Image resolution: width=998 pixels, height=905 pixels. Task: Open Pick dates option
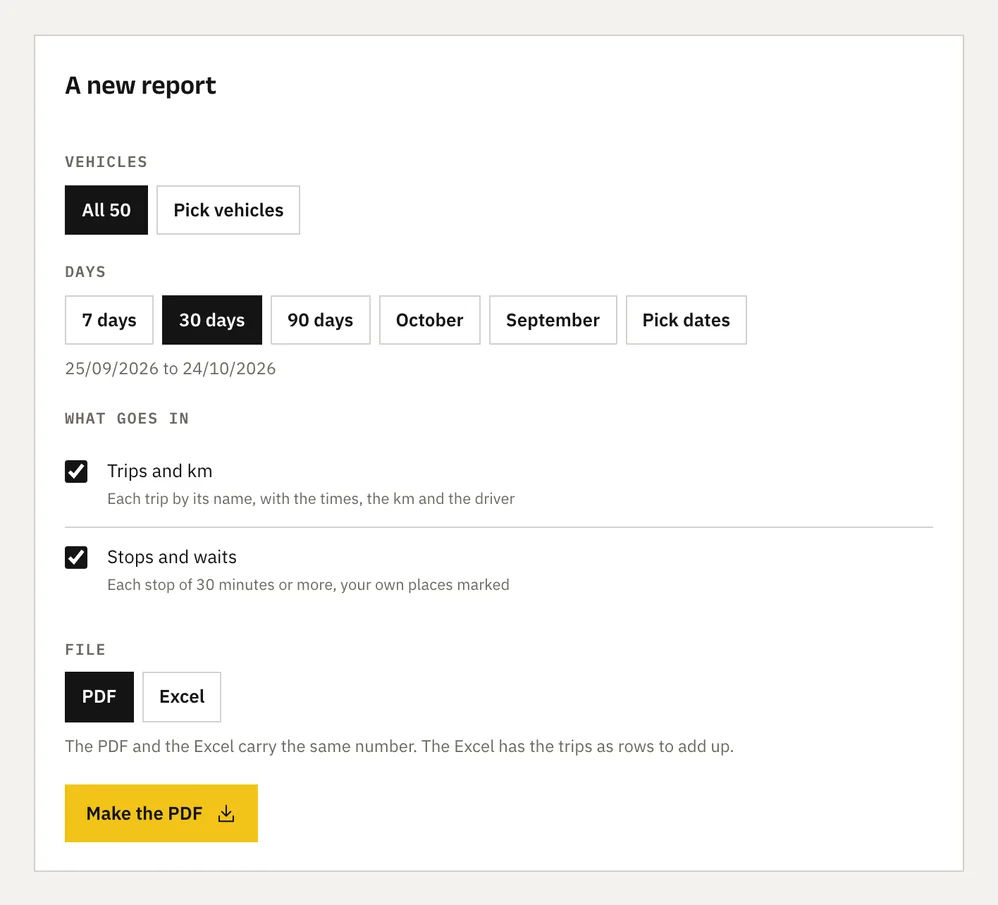click(686, 320)
